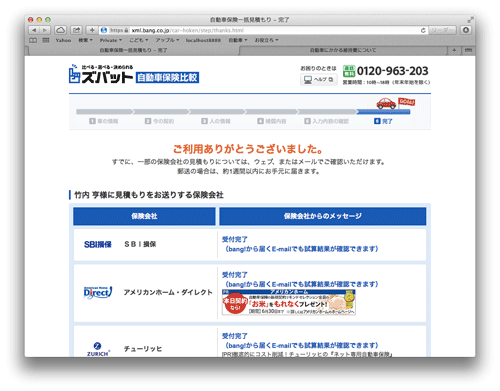Open the iCloud Tabs cloud button

point(60,30)
